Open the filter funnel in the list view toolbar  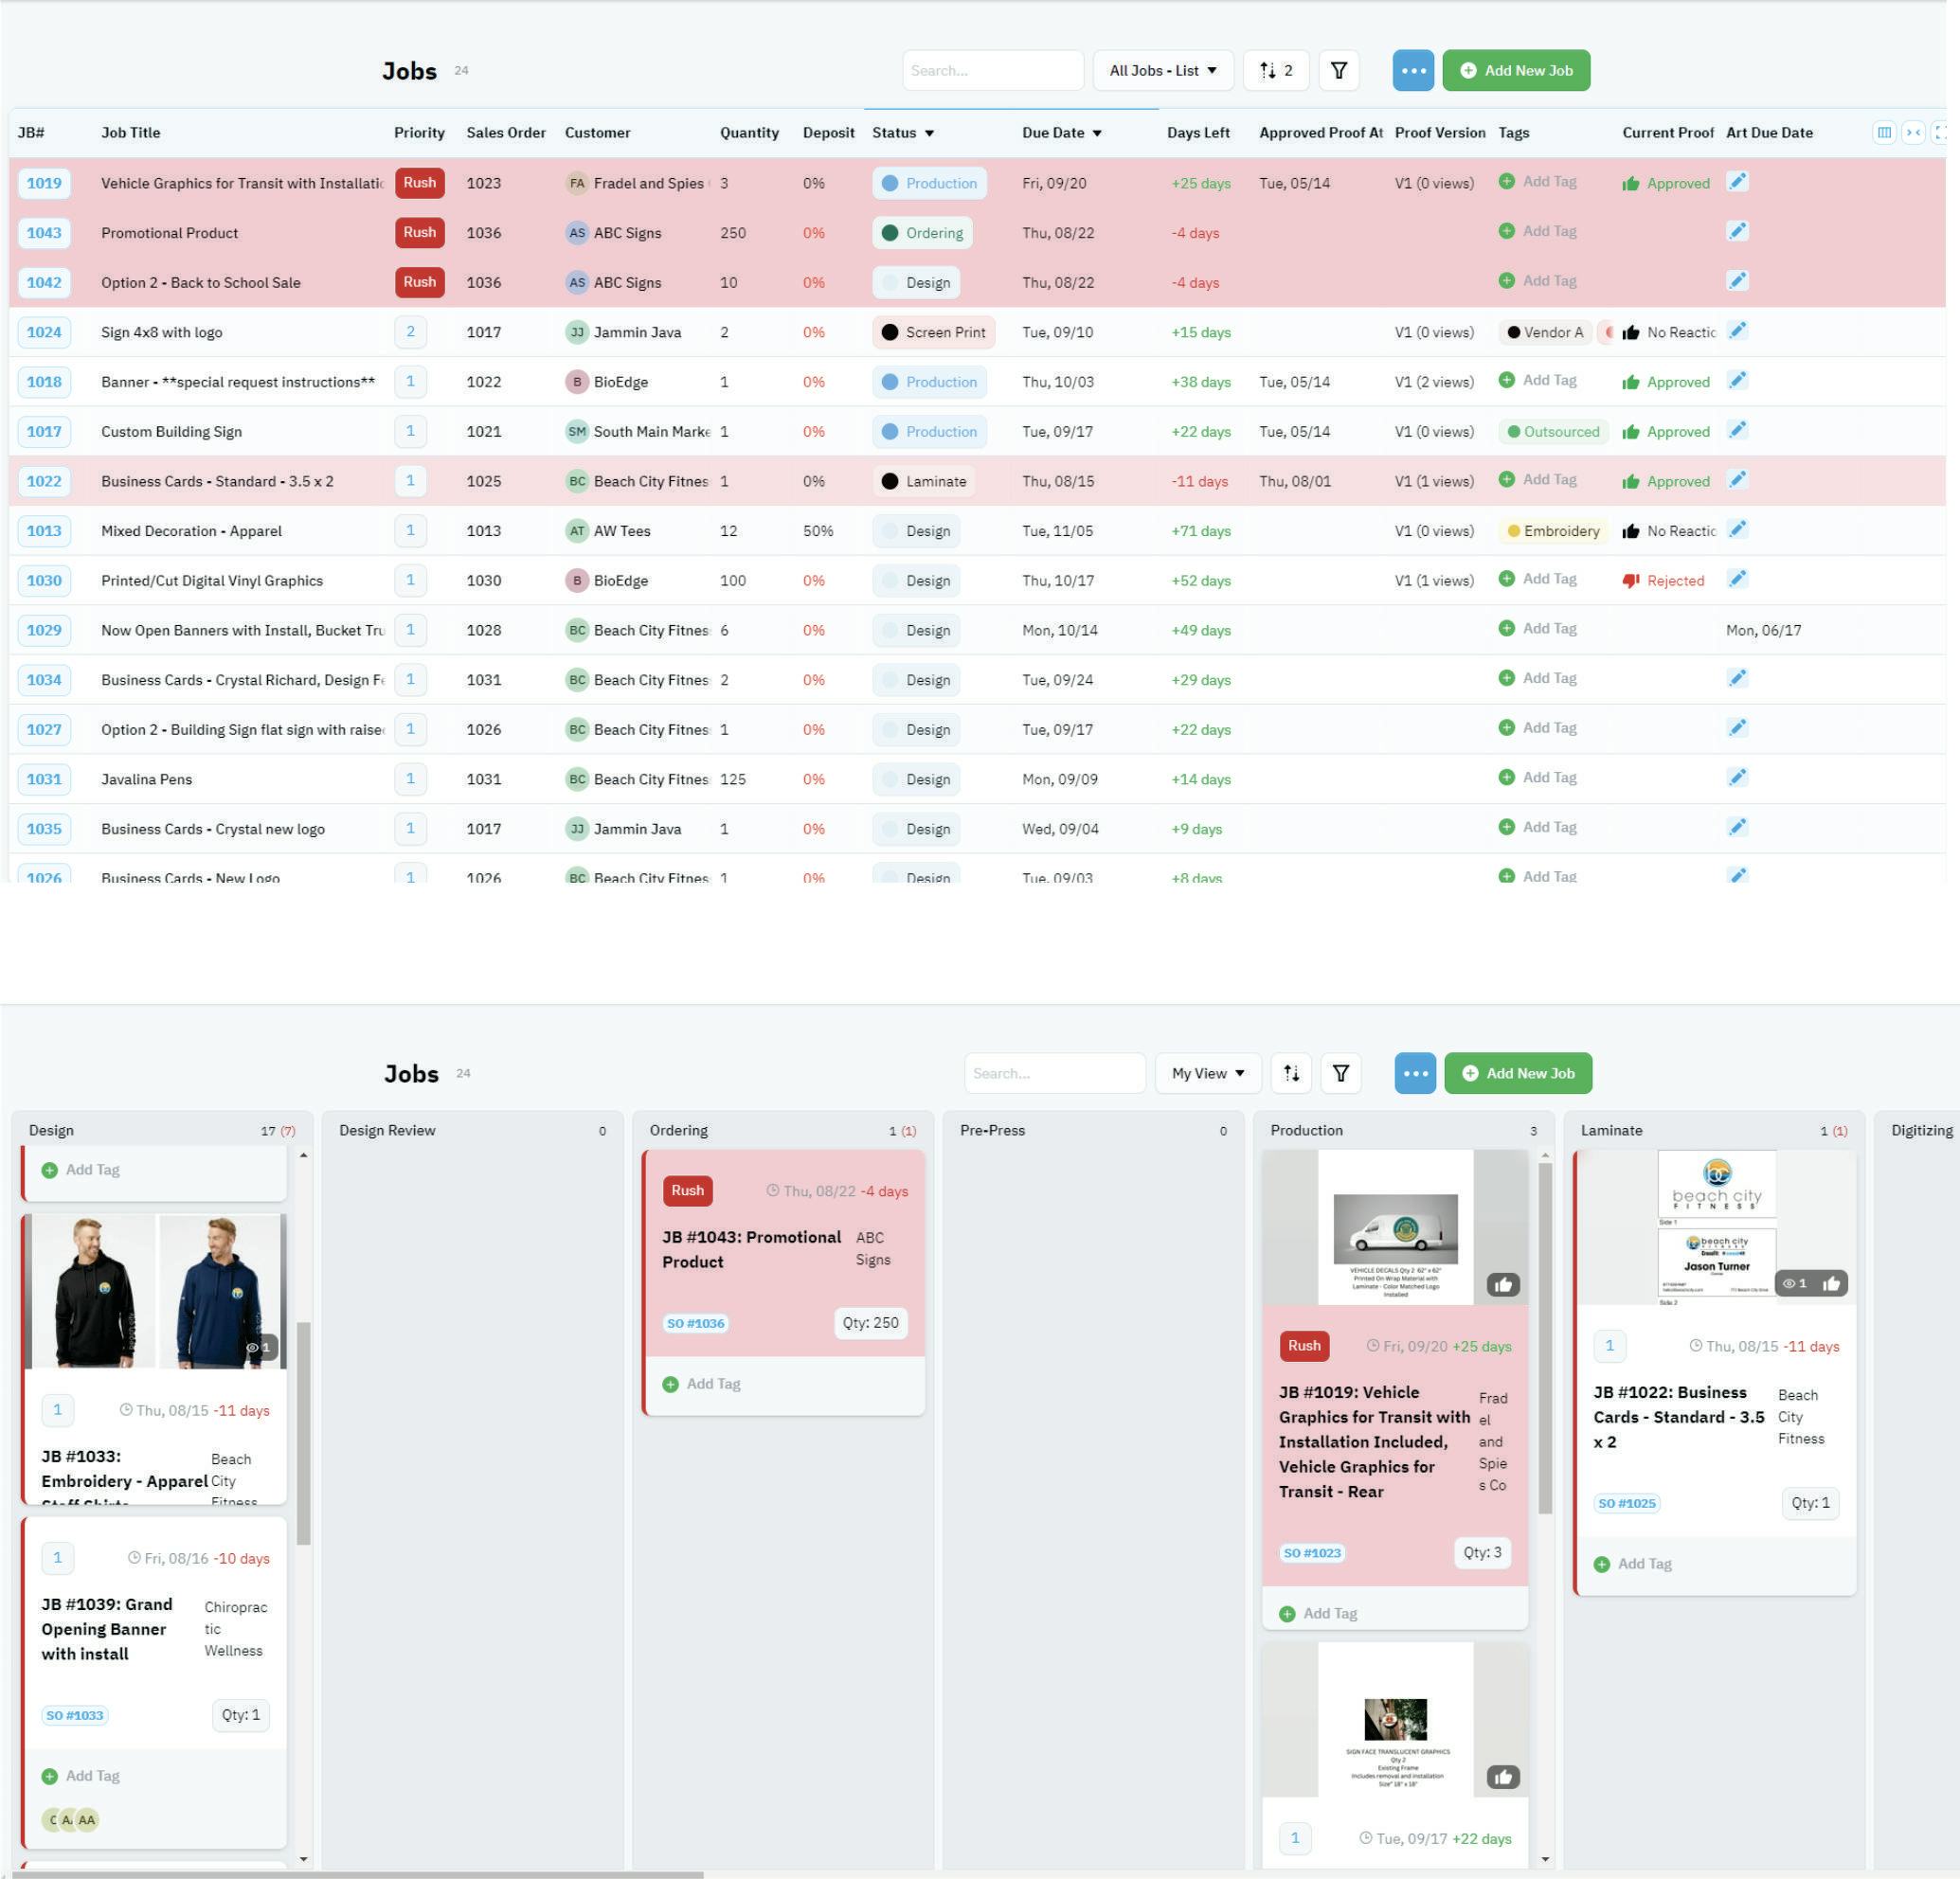pos(1338,70)
